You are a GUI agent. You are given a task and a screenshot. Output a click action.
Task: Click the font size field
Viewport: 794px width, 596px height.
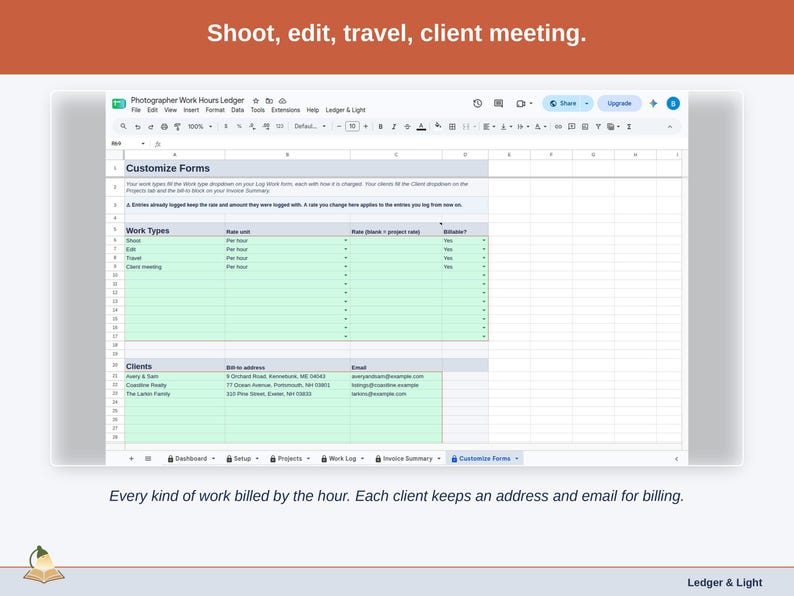tap(352, 127)
